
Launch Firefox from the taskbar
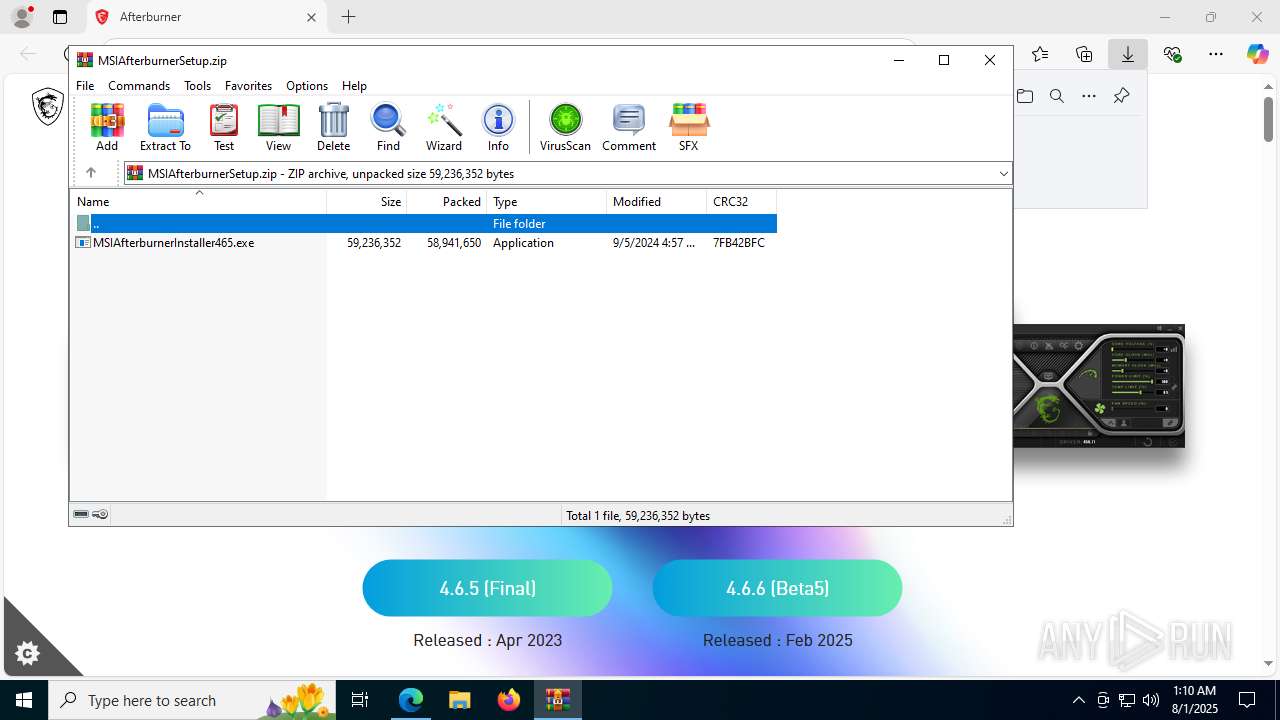click(509, 700)
